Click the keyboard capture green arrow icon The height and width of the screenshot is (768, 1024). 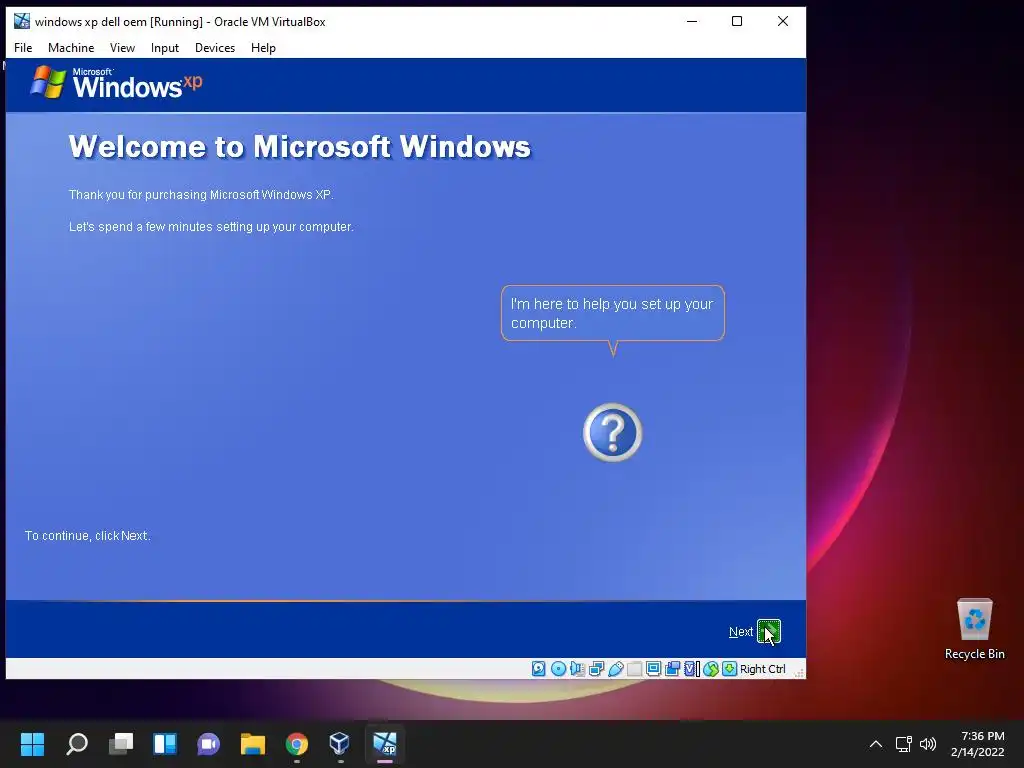click(x=729, y=669)
